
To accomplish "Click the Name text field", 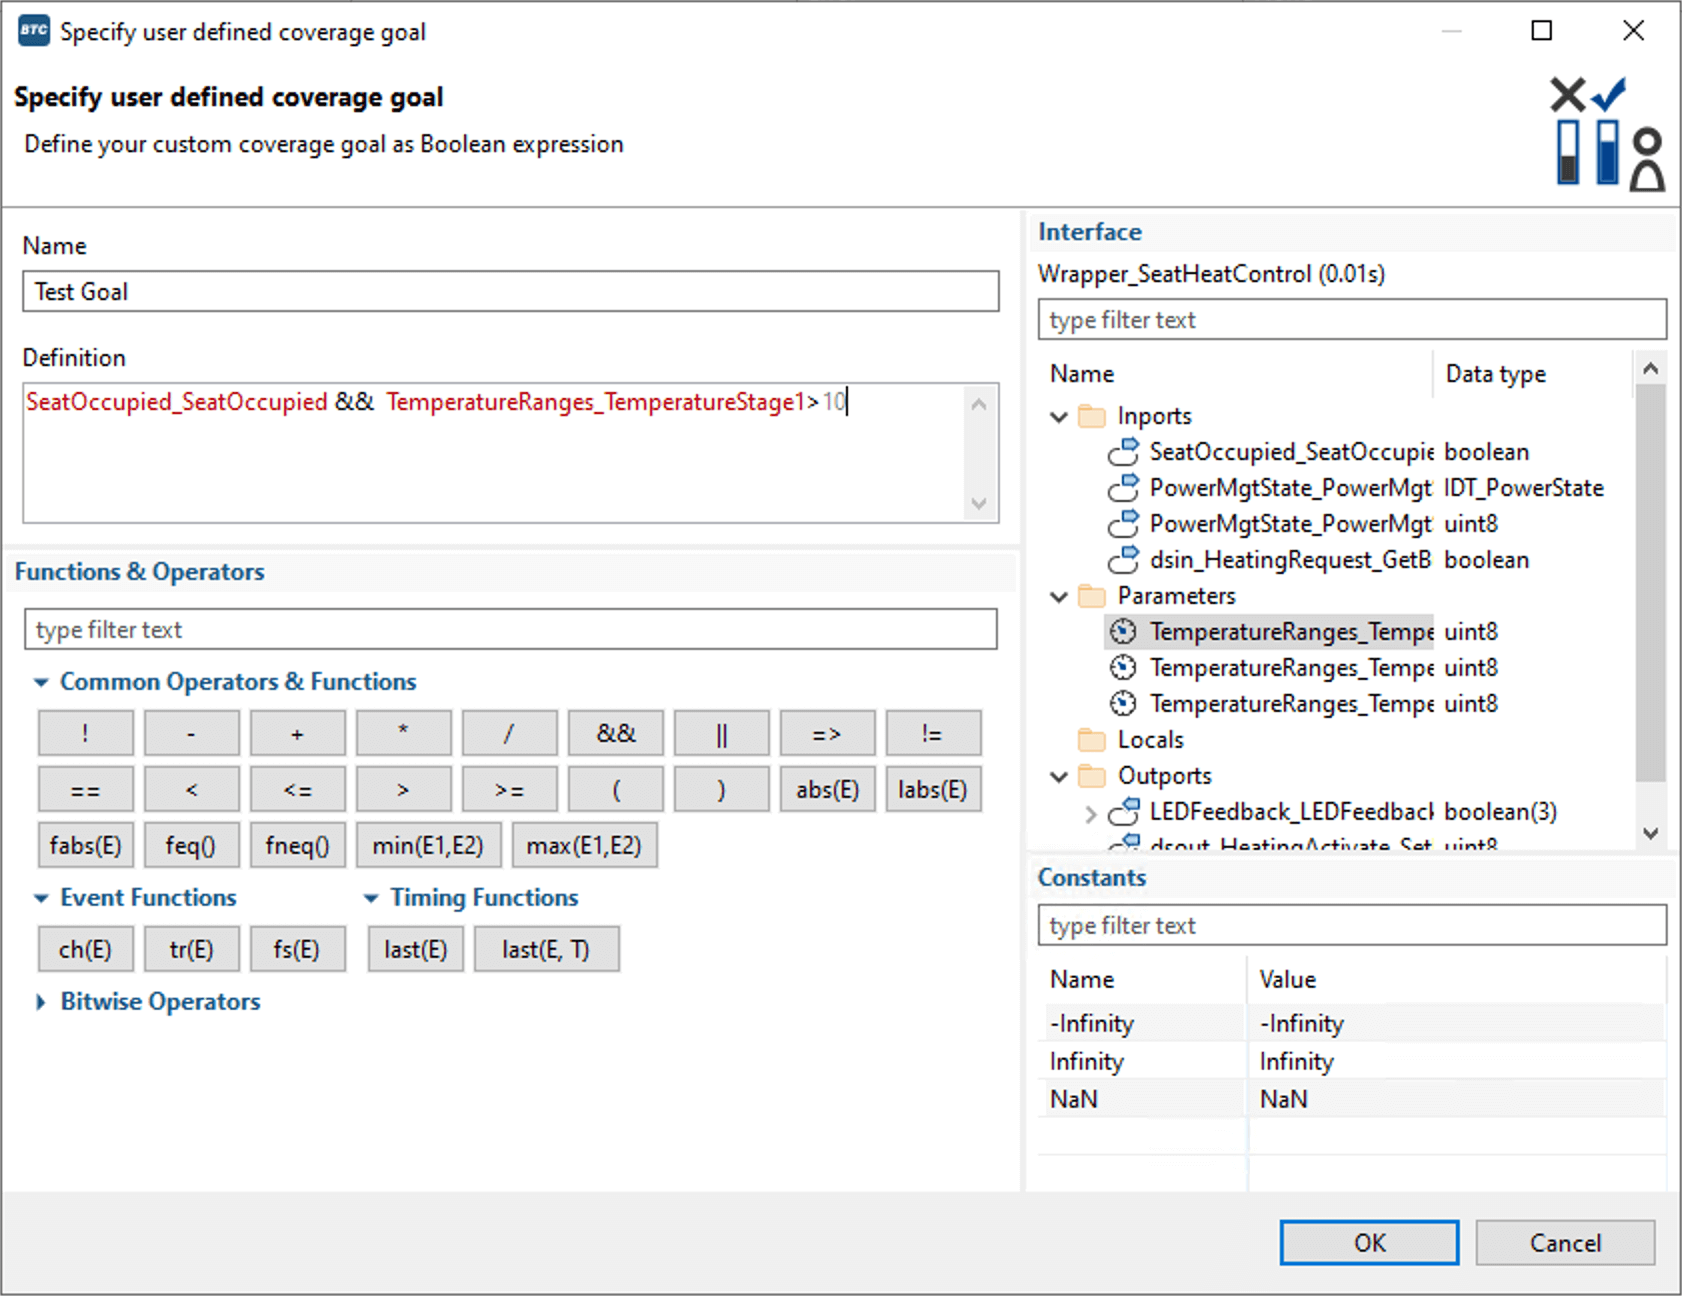I will 510,291.
